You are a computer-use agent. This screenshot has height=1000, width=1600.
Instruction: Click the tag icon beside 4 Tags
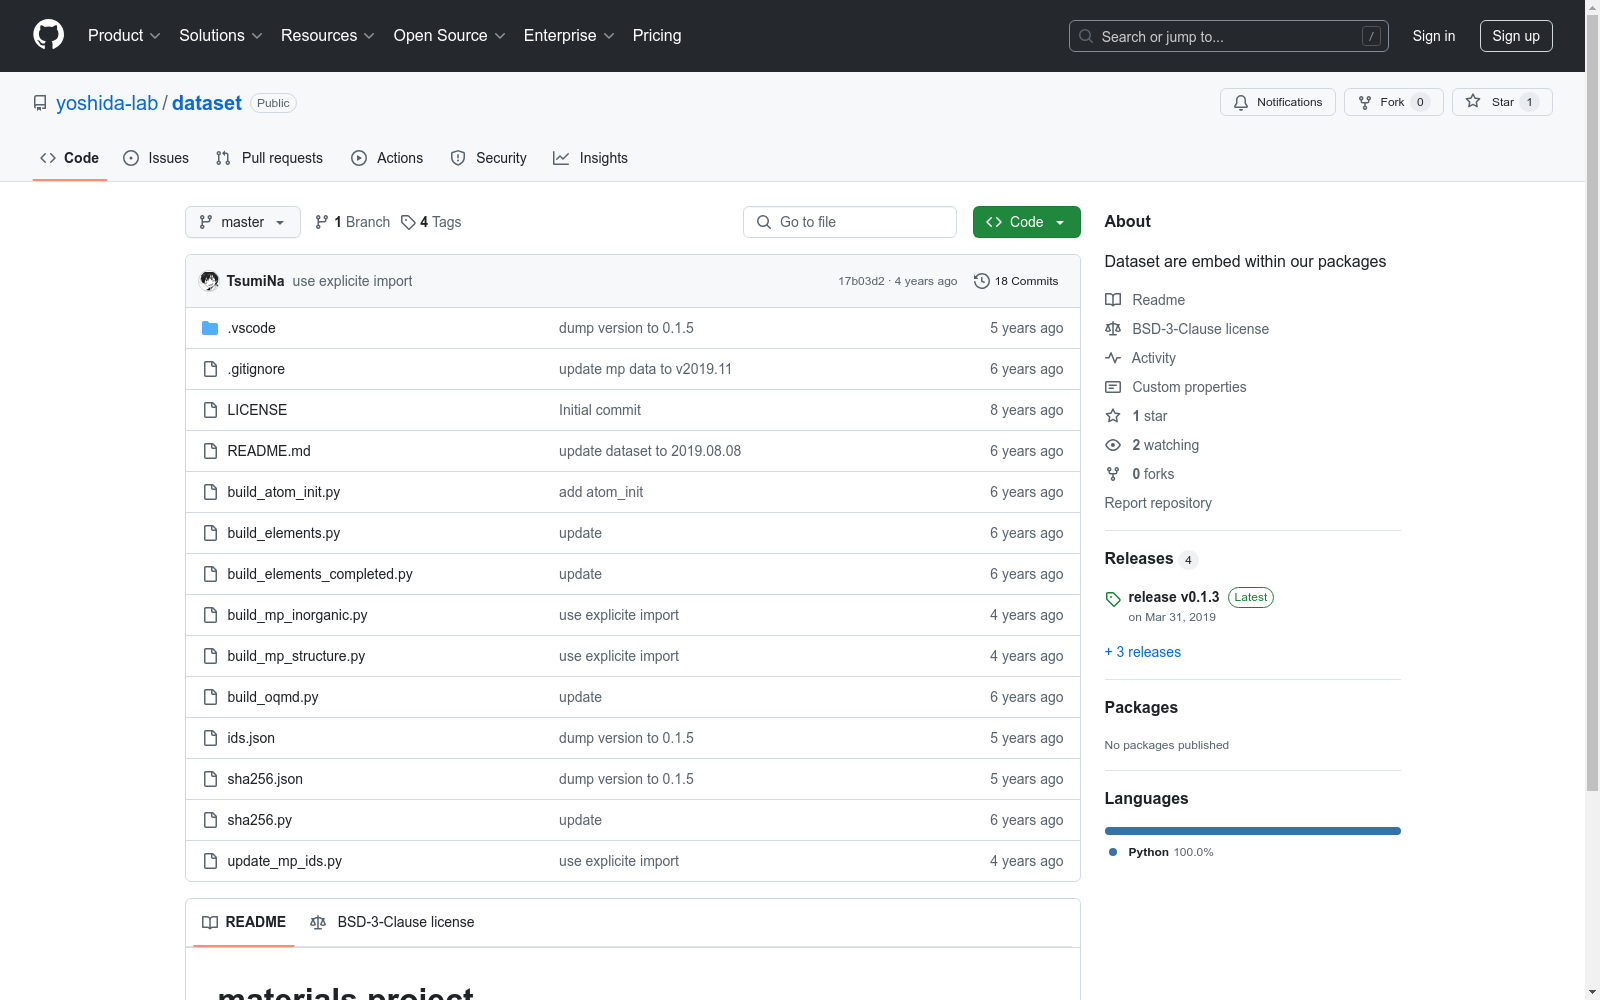pyautogui.click(x=408, y=222)
